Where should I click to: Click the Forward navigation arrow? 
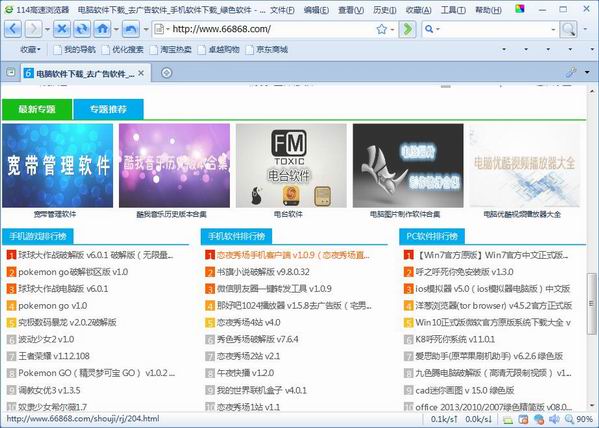pos(34,29)
